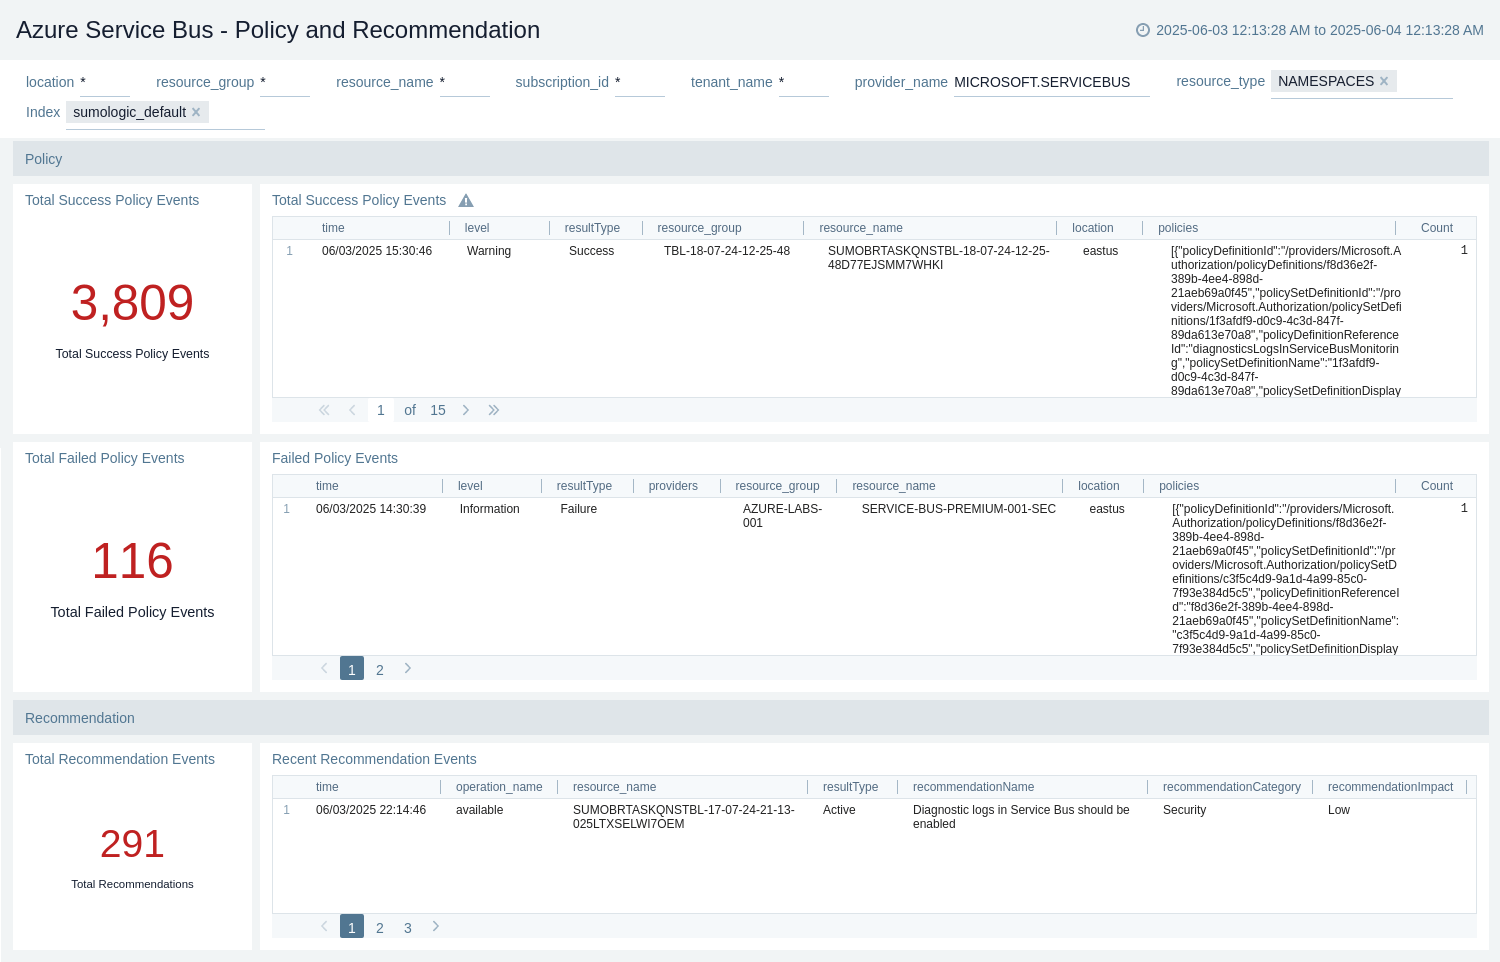This screenshot has height=962, width=1500.
Task: Click the 06/03/2025 22:14:46 time cell
Action: tap(371, 810)
